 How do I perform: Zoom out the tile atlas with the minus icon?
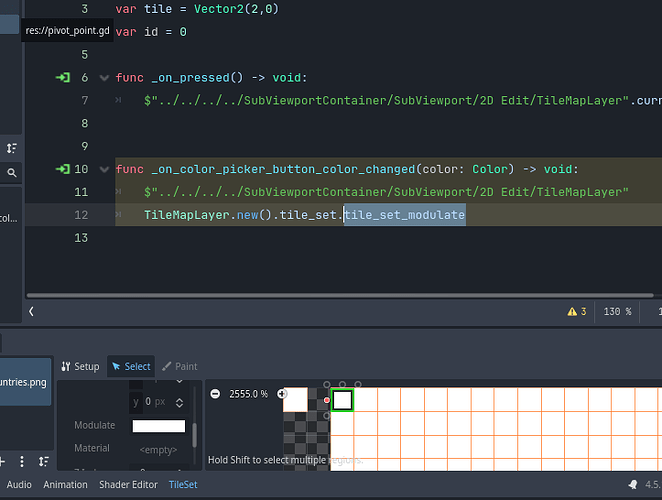tap(215, 394)
